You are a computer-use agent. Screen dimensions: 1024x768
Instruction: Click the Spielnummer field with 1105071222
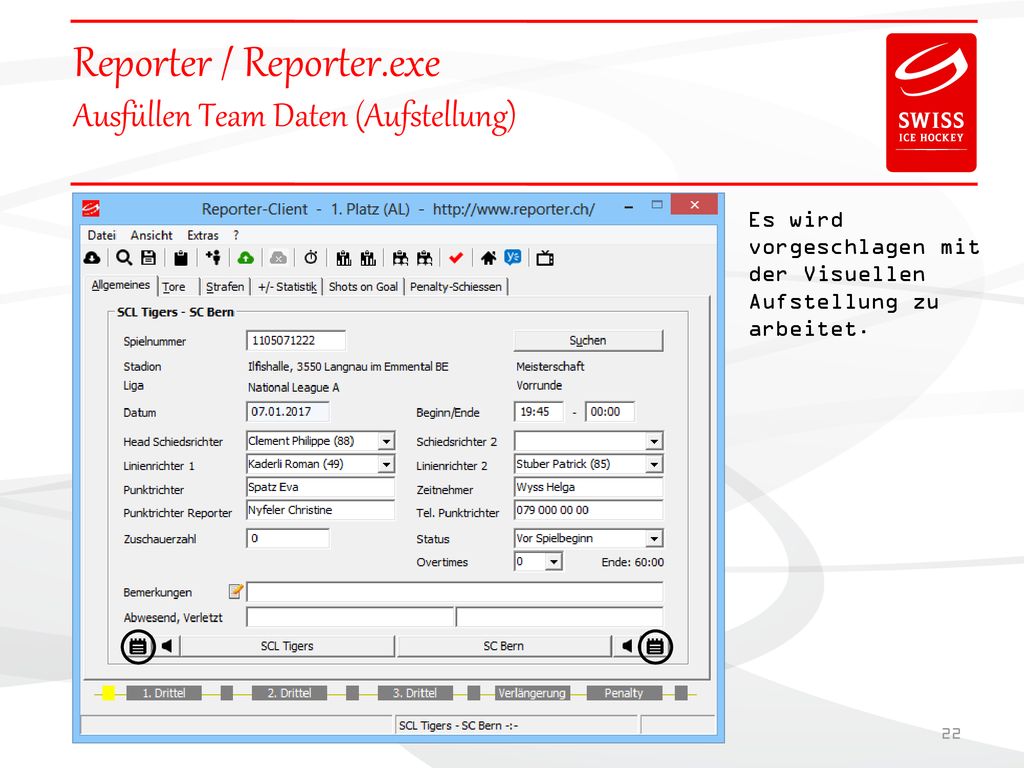click(296, 340)
